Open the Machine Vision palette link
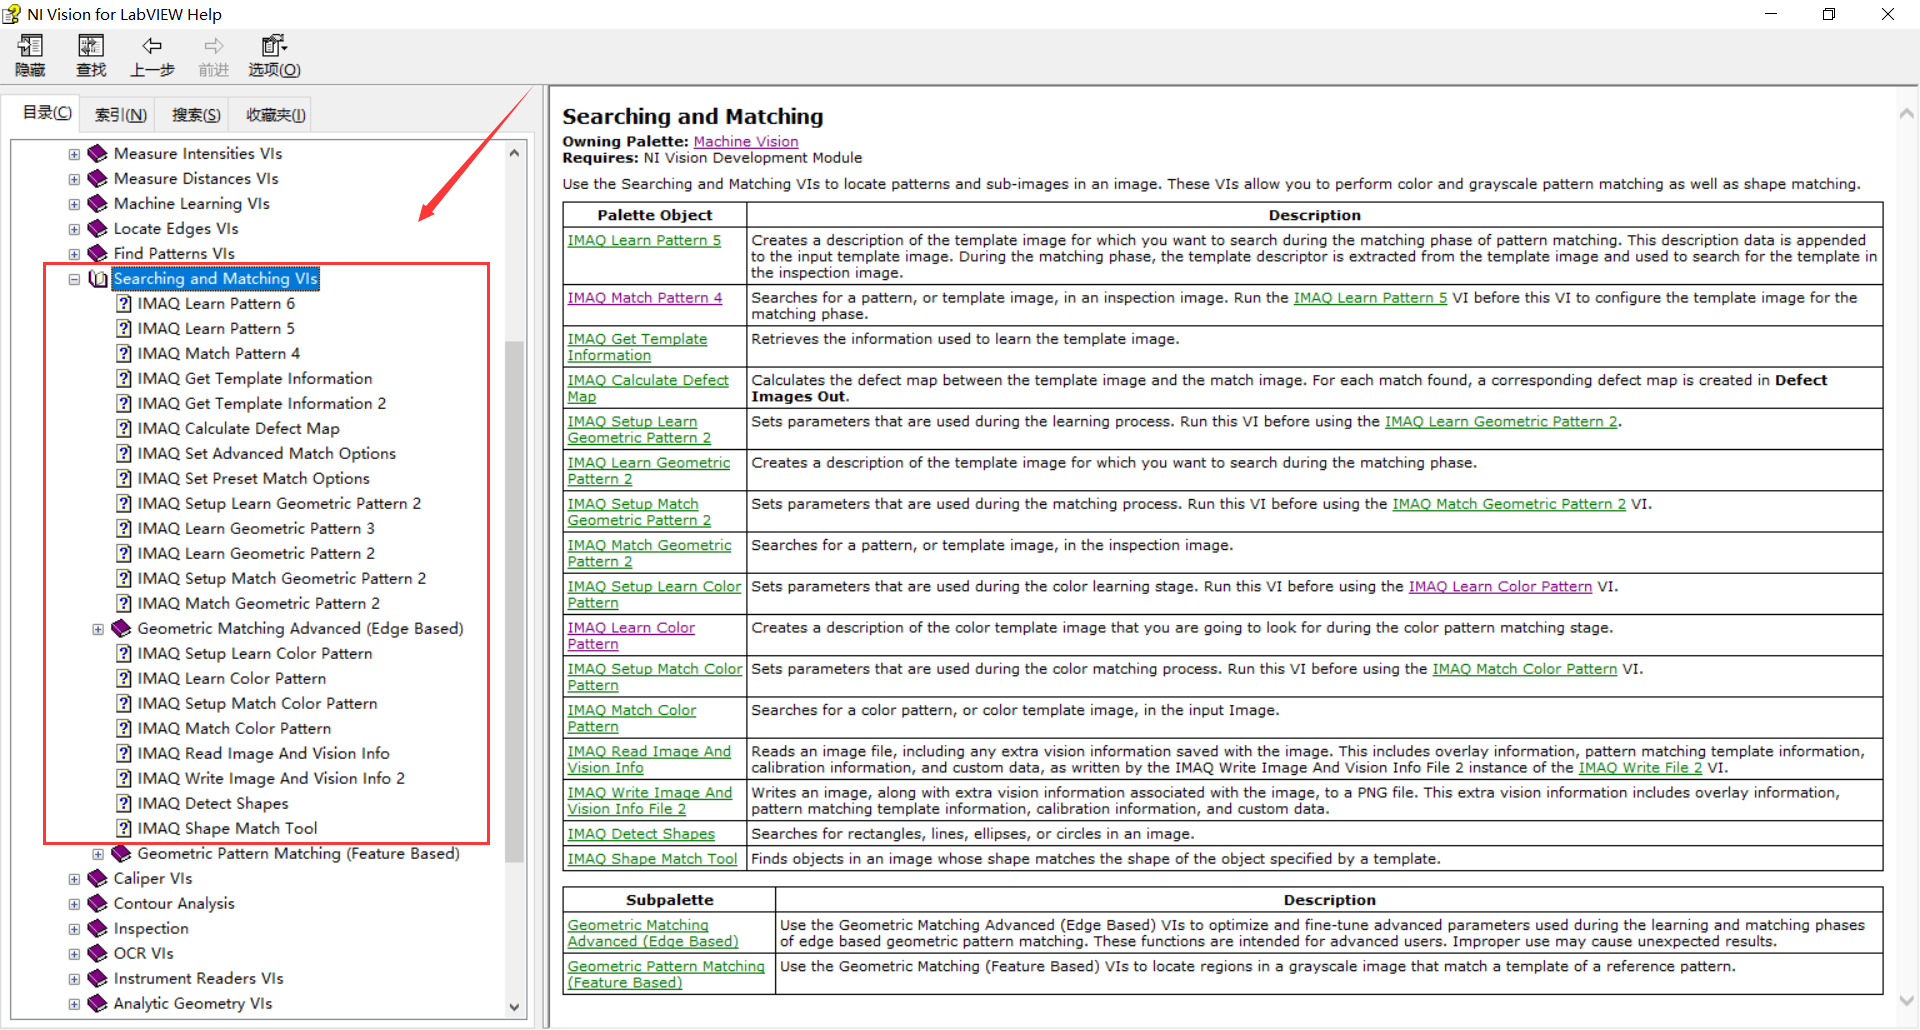The width and height of the screenshot is (1920, 1030). pyautogui.click(x=746, y=142)
